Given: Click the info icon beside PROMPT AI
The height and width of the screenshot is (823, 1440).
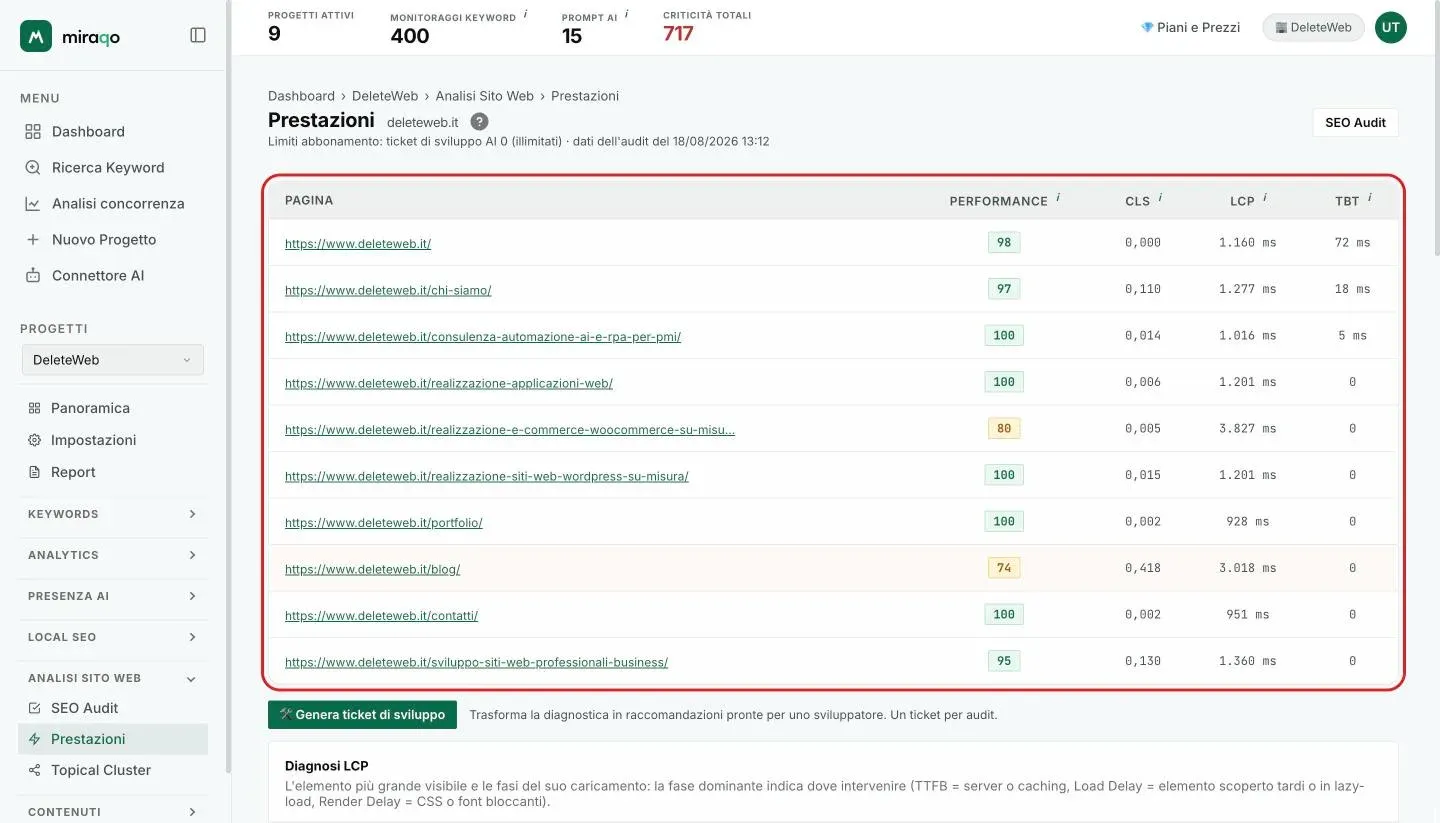Looking at the screenshot, I should (626, 15).
